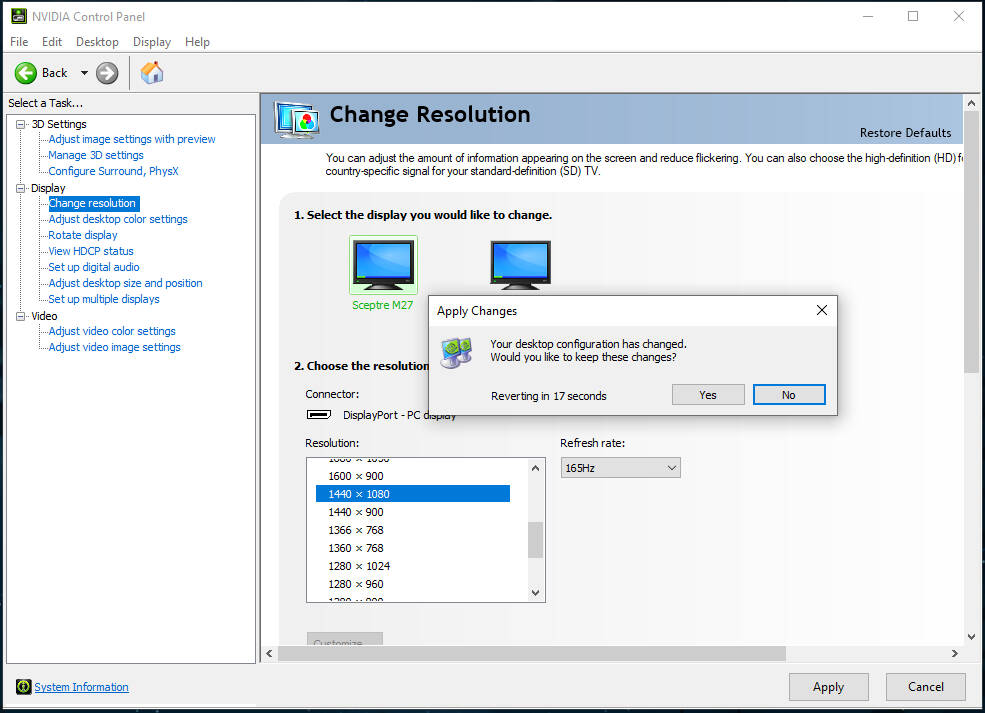
Task: Collapse the Video tree node
Action: tap(21, 316)
